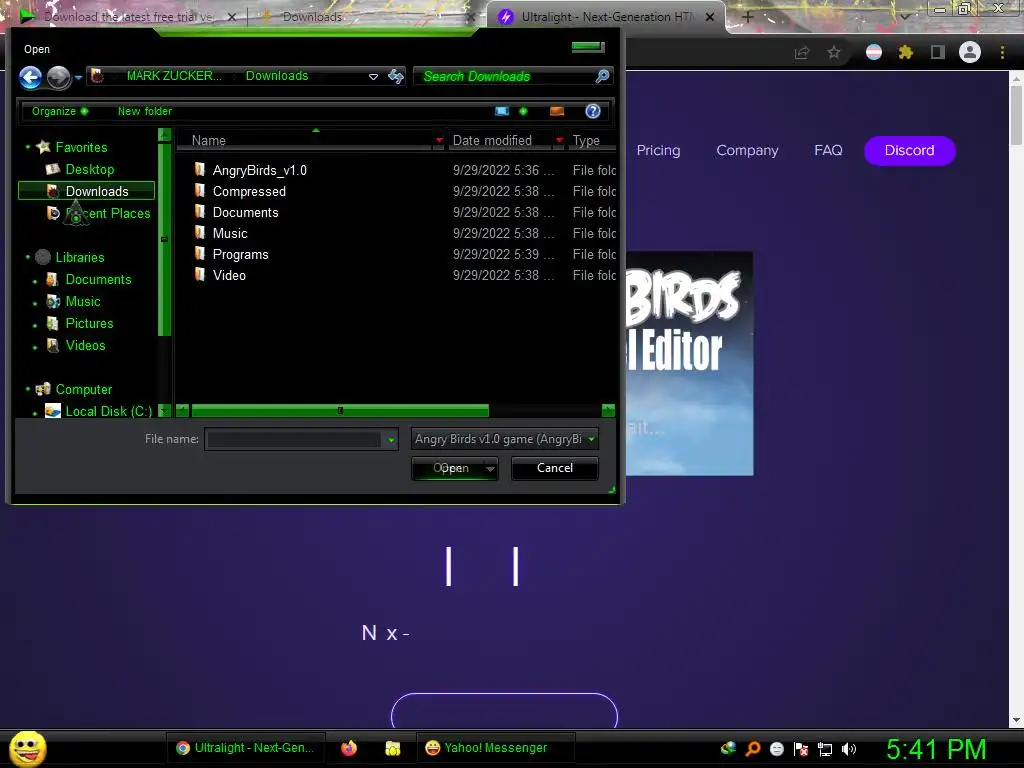Select the AngryBirds_v1.0 folder icon
The height and width of the screenshot is (768, 1024).
(200, 170)
